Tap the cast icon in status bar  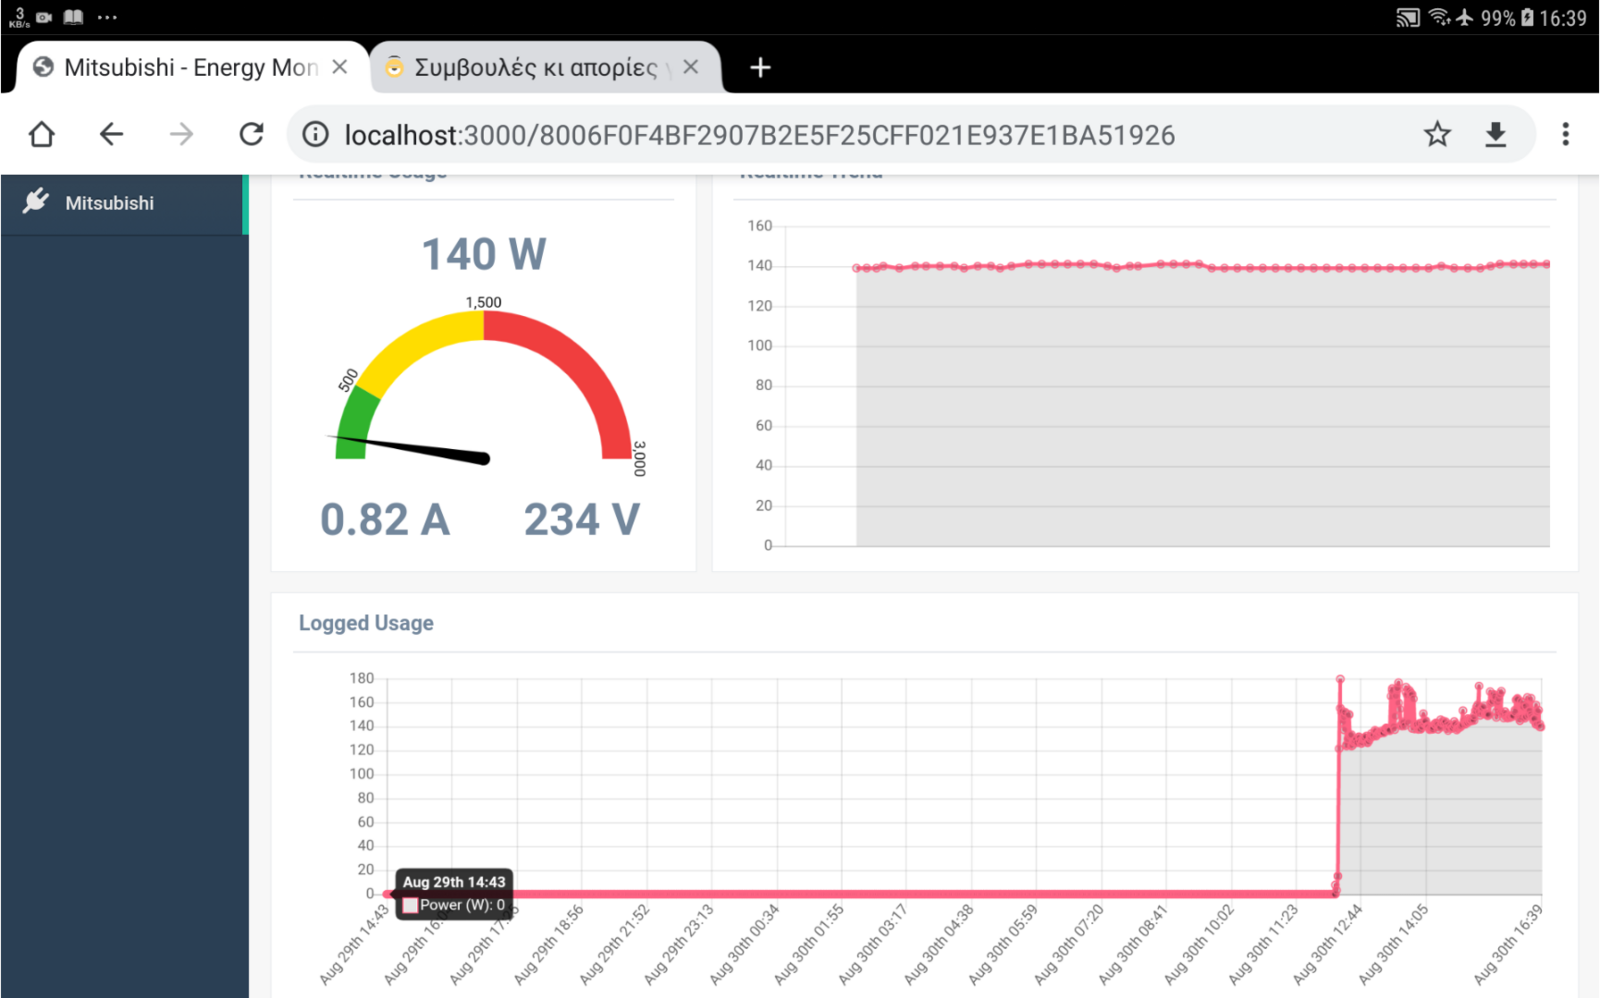pos(1408,17)
